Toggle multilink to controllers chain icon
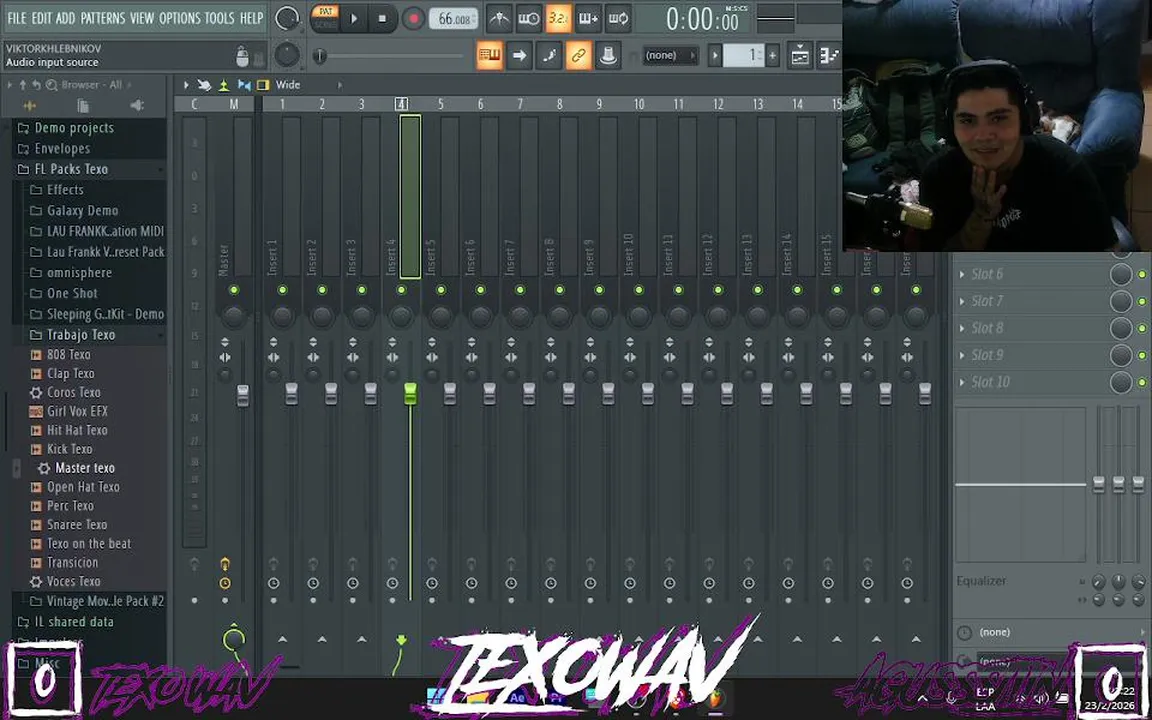The height and width of the screenshot is (720, 1152). click(578, 55)
